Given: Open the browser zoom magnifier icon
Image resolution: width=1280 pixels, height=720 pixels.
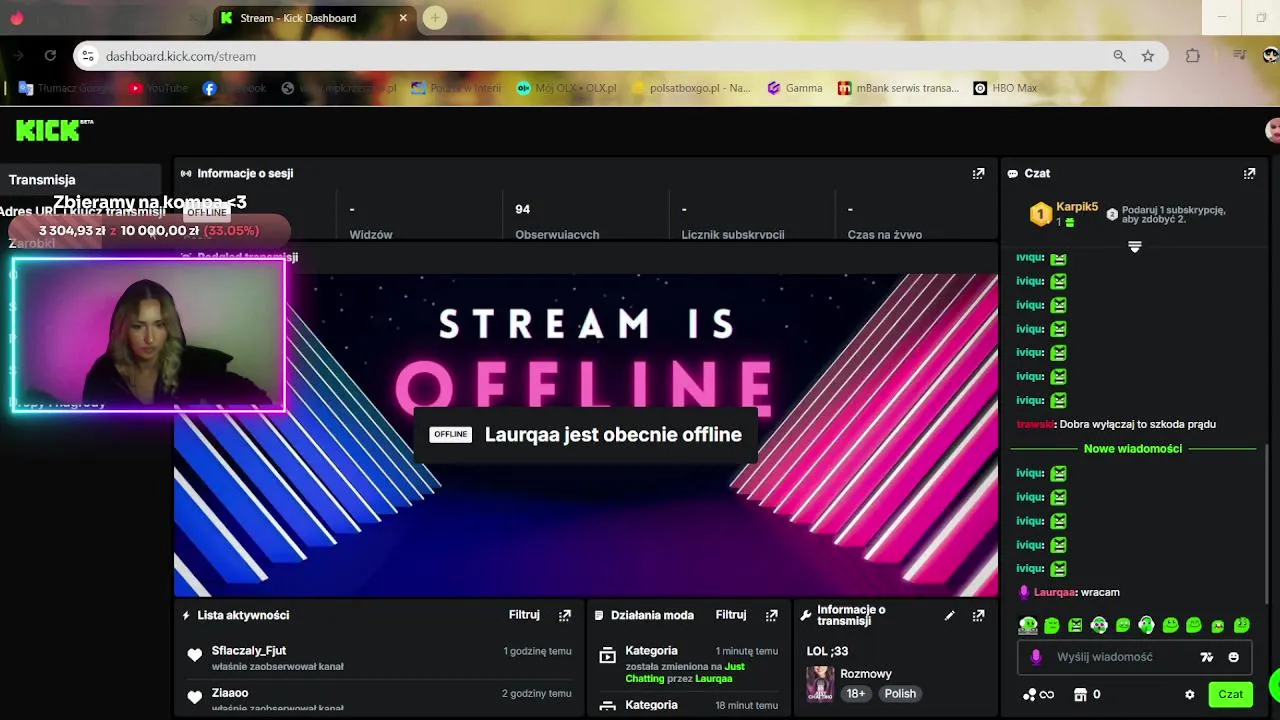Looking at the screenshot, I should click(x=1119, y=56).
